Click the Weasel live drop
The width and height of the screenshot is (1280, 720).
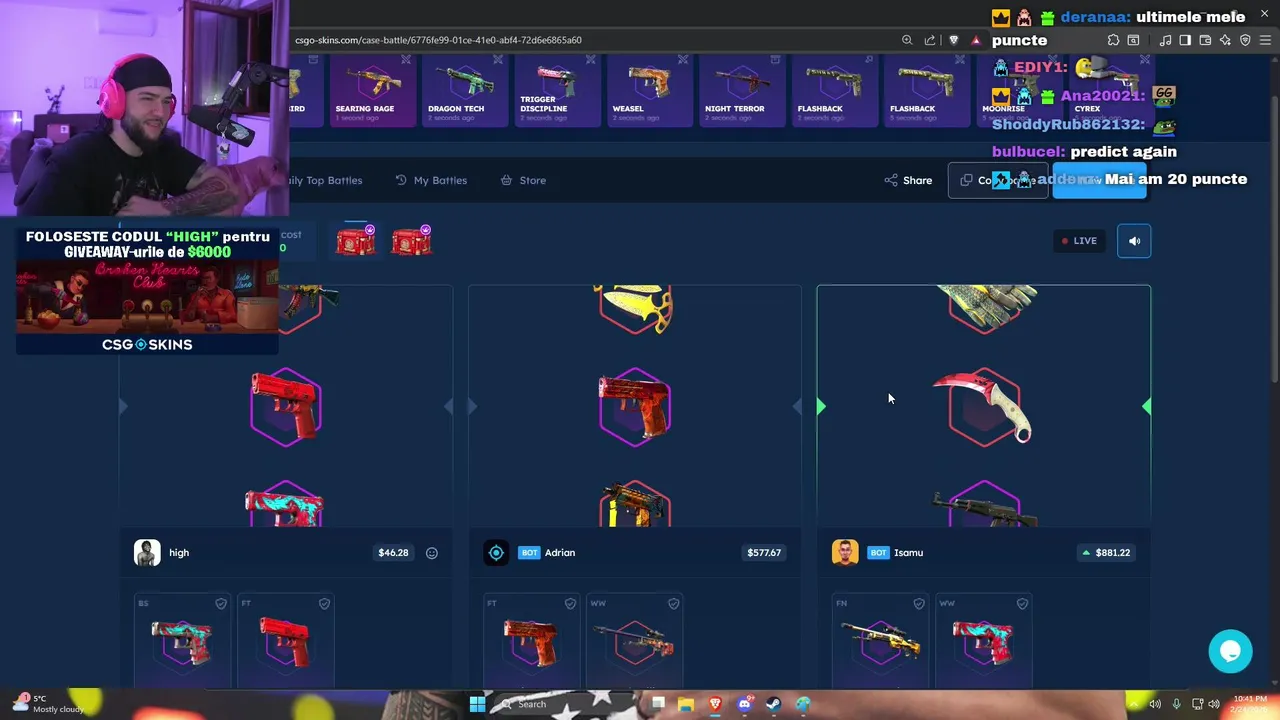[649, 90]
